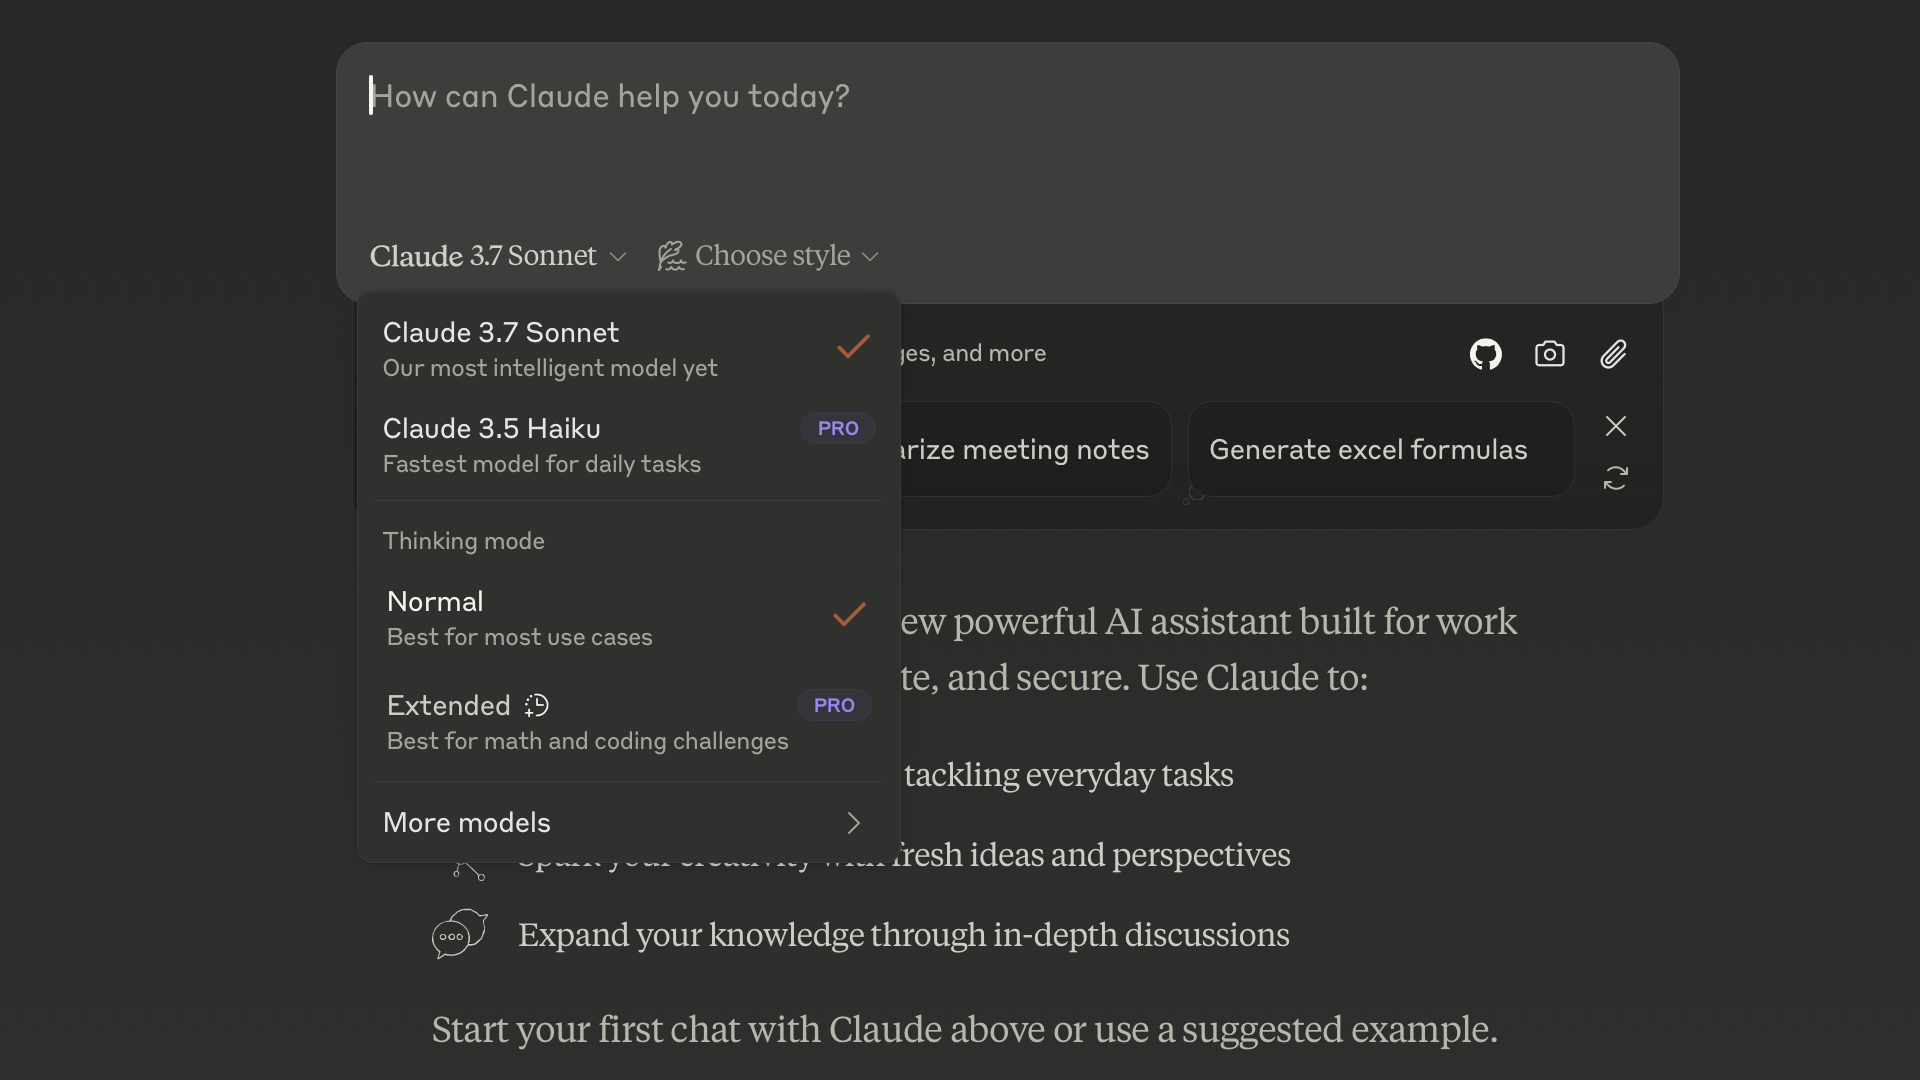This screenshot has width=1920, height=1080.
Task: Take a screenshot using the camera icon
Action: 1549,354
